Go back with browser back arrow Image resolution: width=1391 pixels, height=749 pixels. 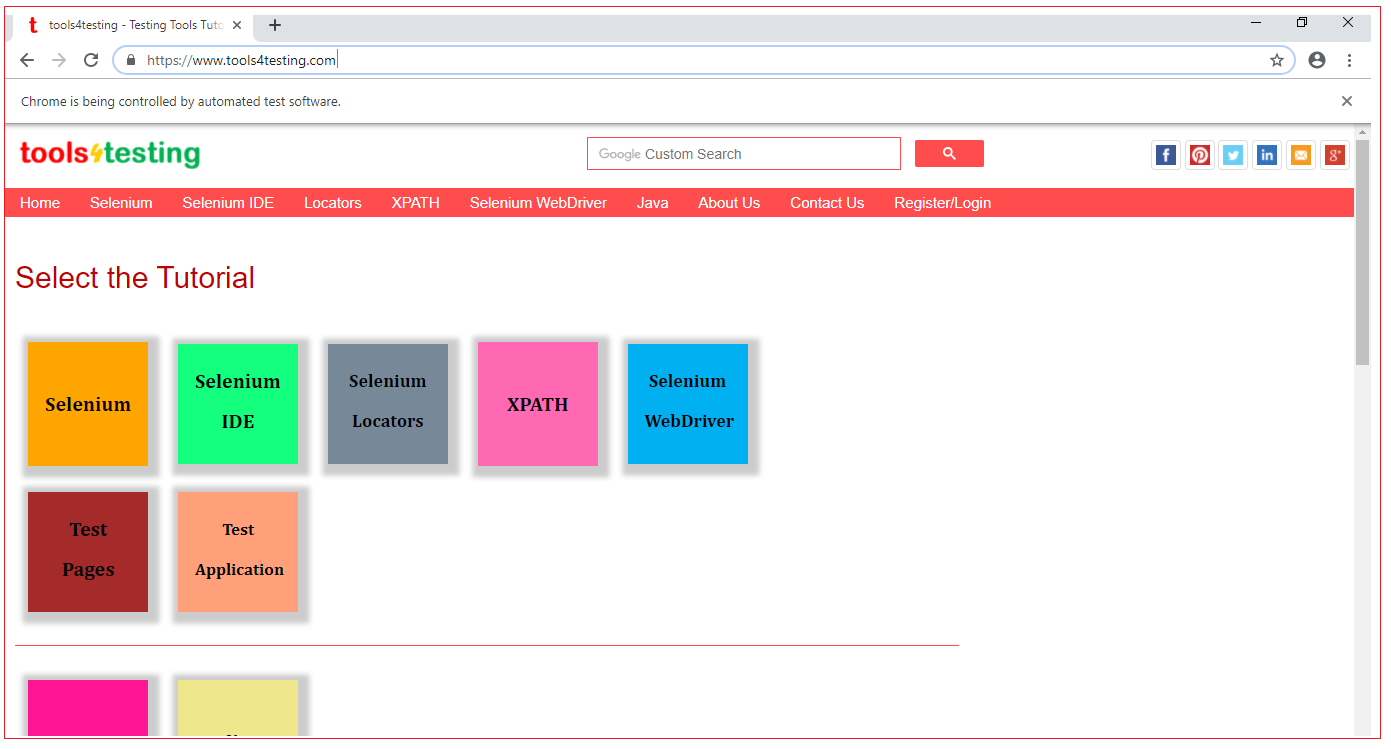coord(27,60)
